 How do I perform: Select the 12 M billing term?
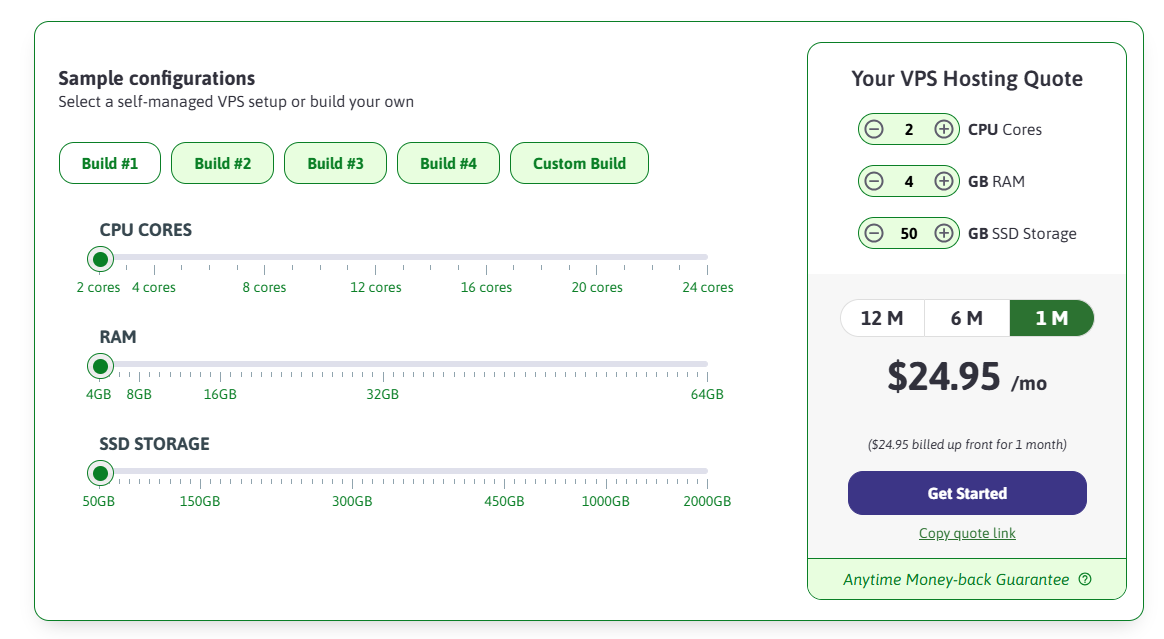pos(882,318)
